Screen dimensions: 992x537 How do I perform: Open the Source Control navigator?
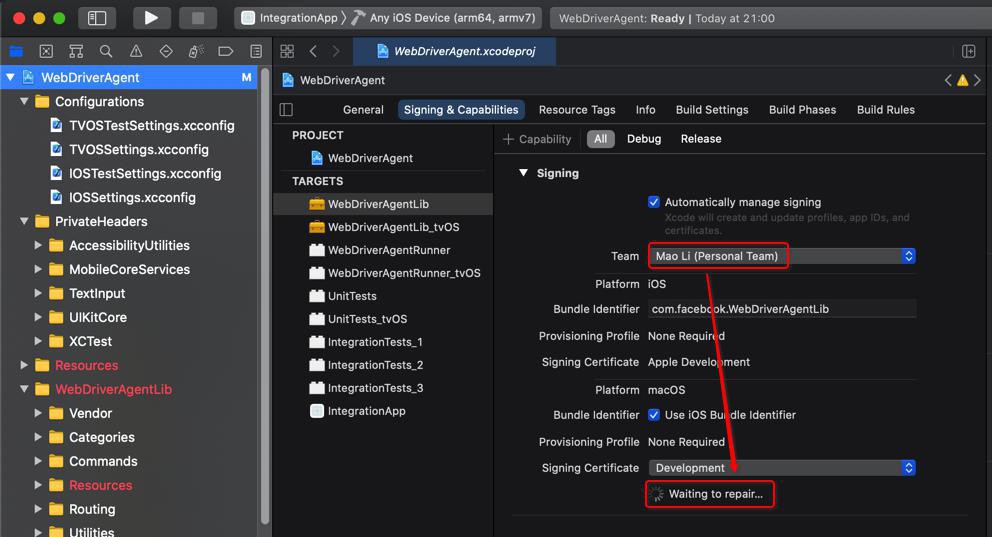tap(46, 51)
